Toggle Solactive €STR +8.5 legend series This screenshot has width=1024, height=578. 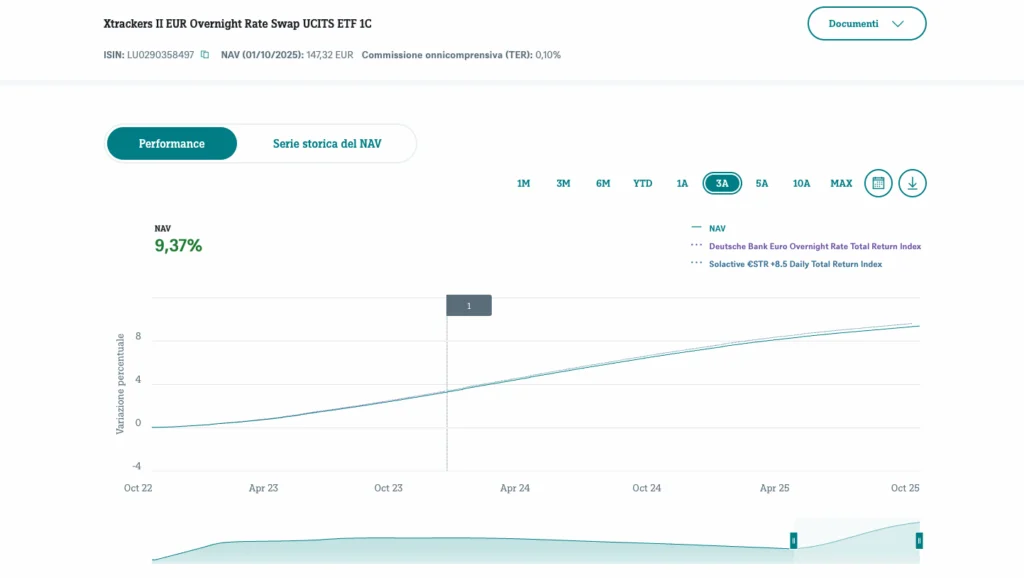coord(787,264)
